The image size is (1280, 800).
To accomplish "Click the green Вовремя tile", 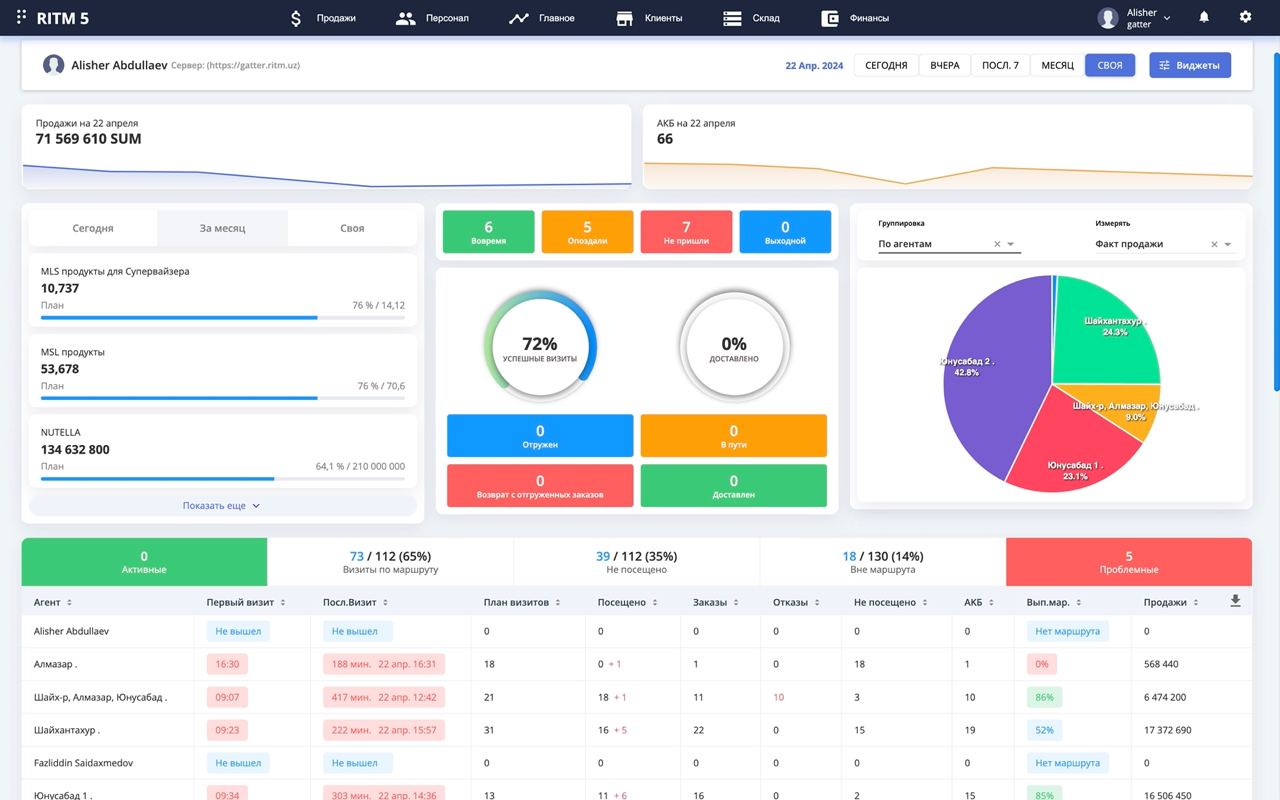I will (488, 232).
